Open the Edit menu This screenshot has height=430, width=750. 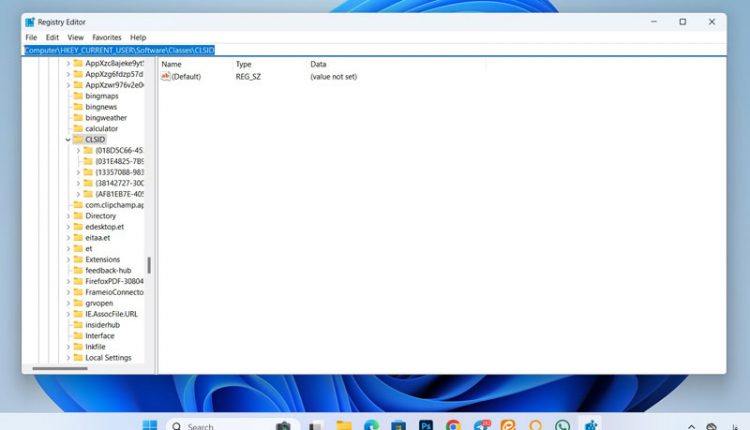[52, 37]
